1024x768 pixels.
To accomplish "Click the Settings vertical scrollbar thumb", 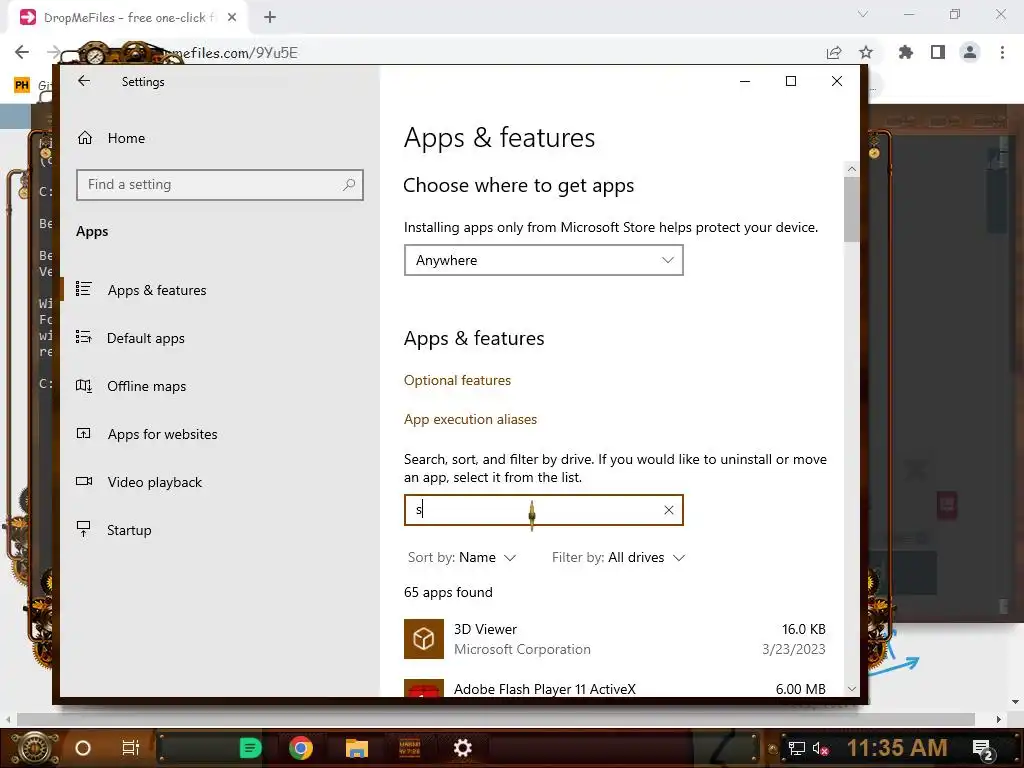I will [x=852, y=210].
